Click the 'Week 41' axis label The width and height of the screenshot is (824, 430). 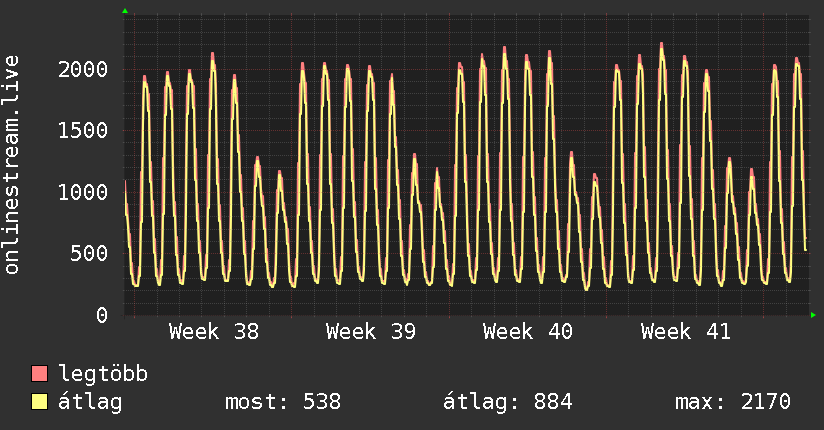[x=685, y=332]
